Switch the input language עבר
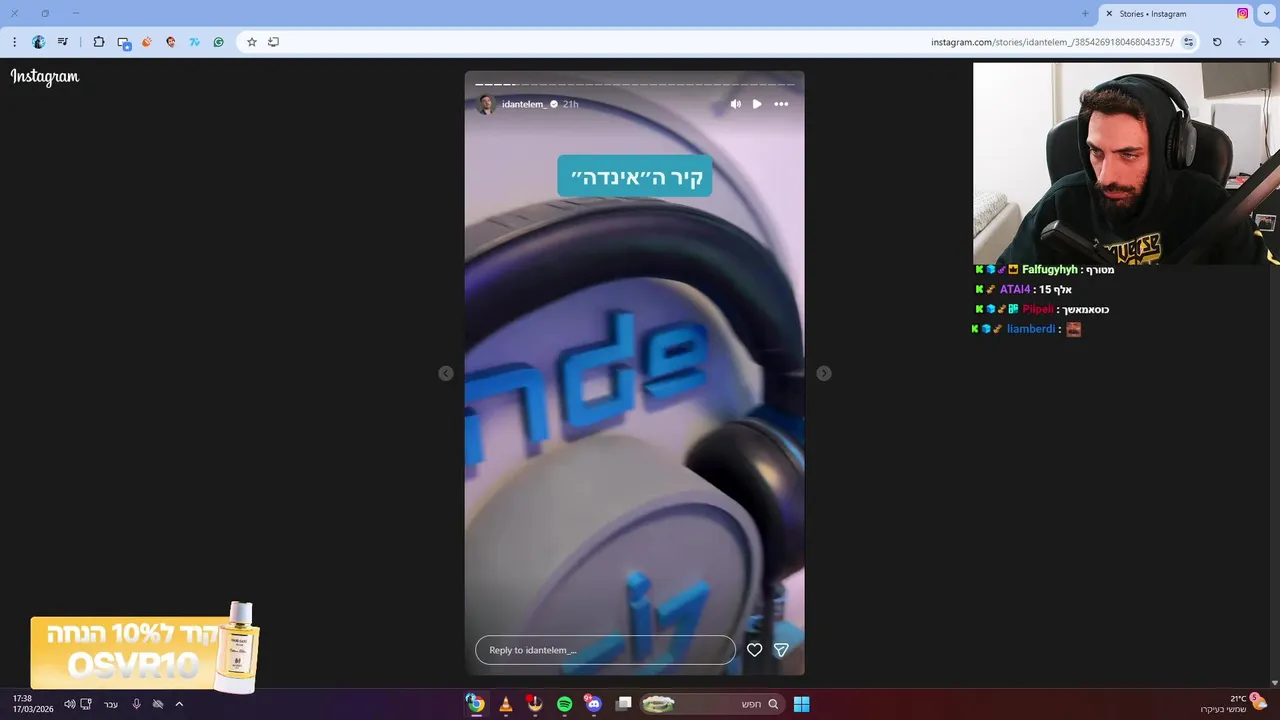This screenshot has height=720, width=1280. click(x=111, y=704)
